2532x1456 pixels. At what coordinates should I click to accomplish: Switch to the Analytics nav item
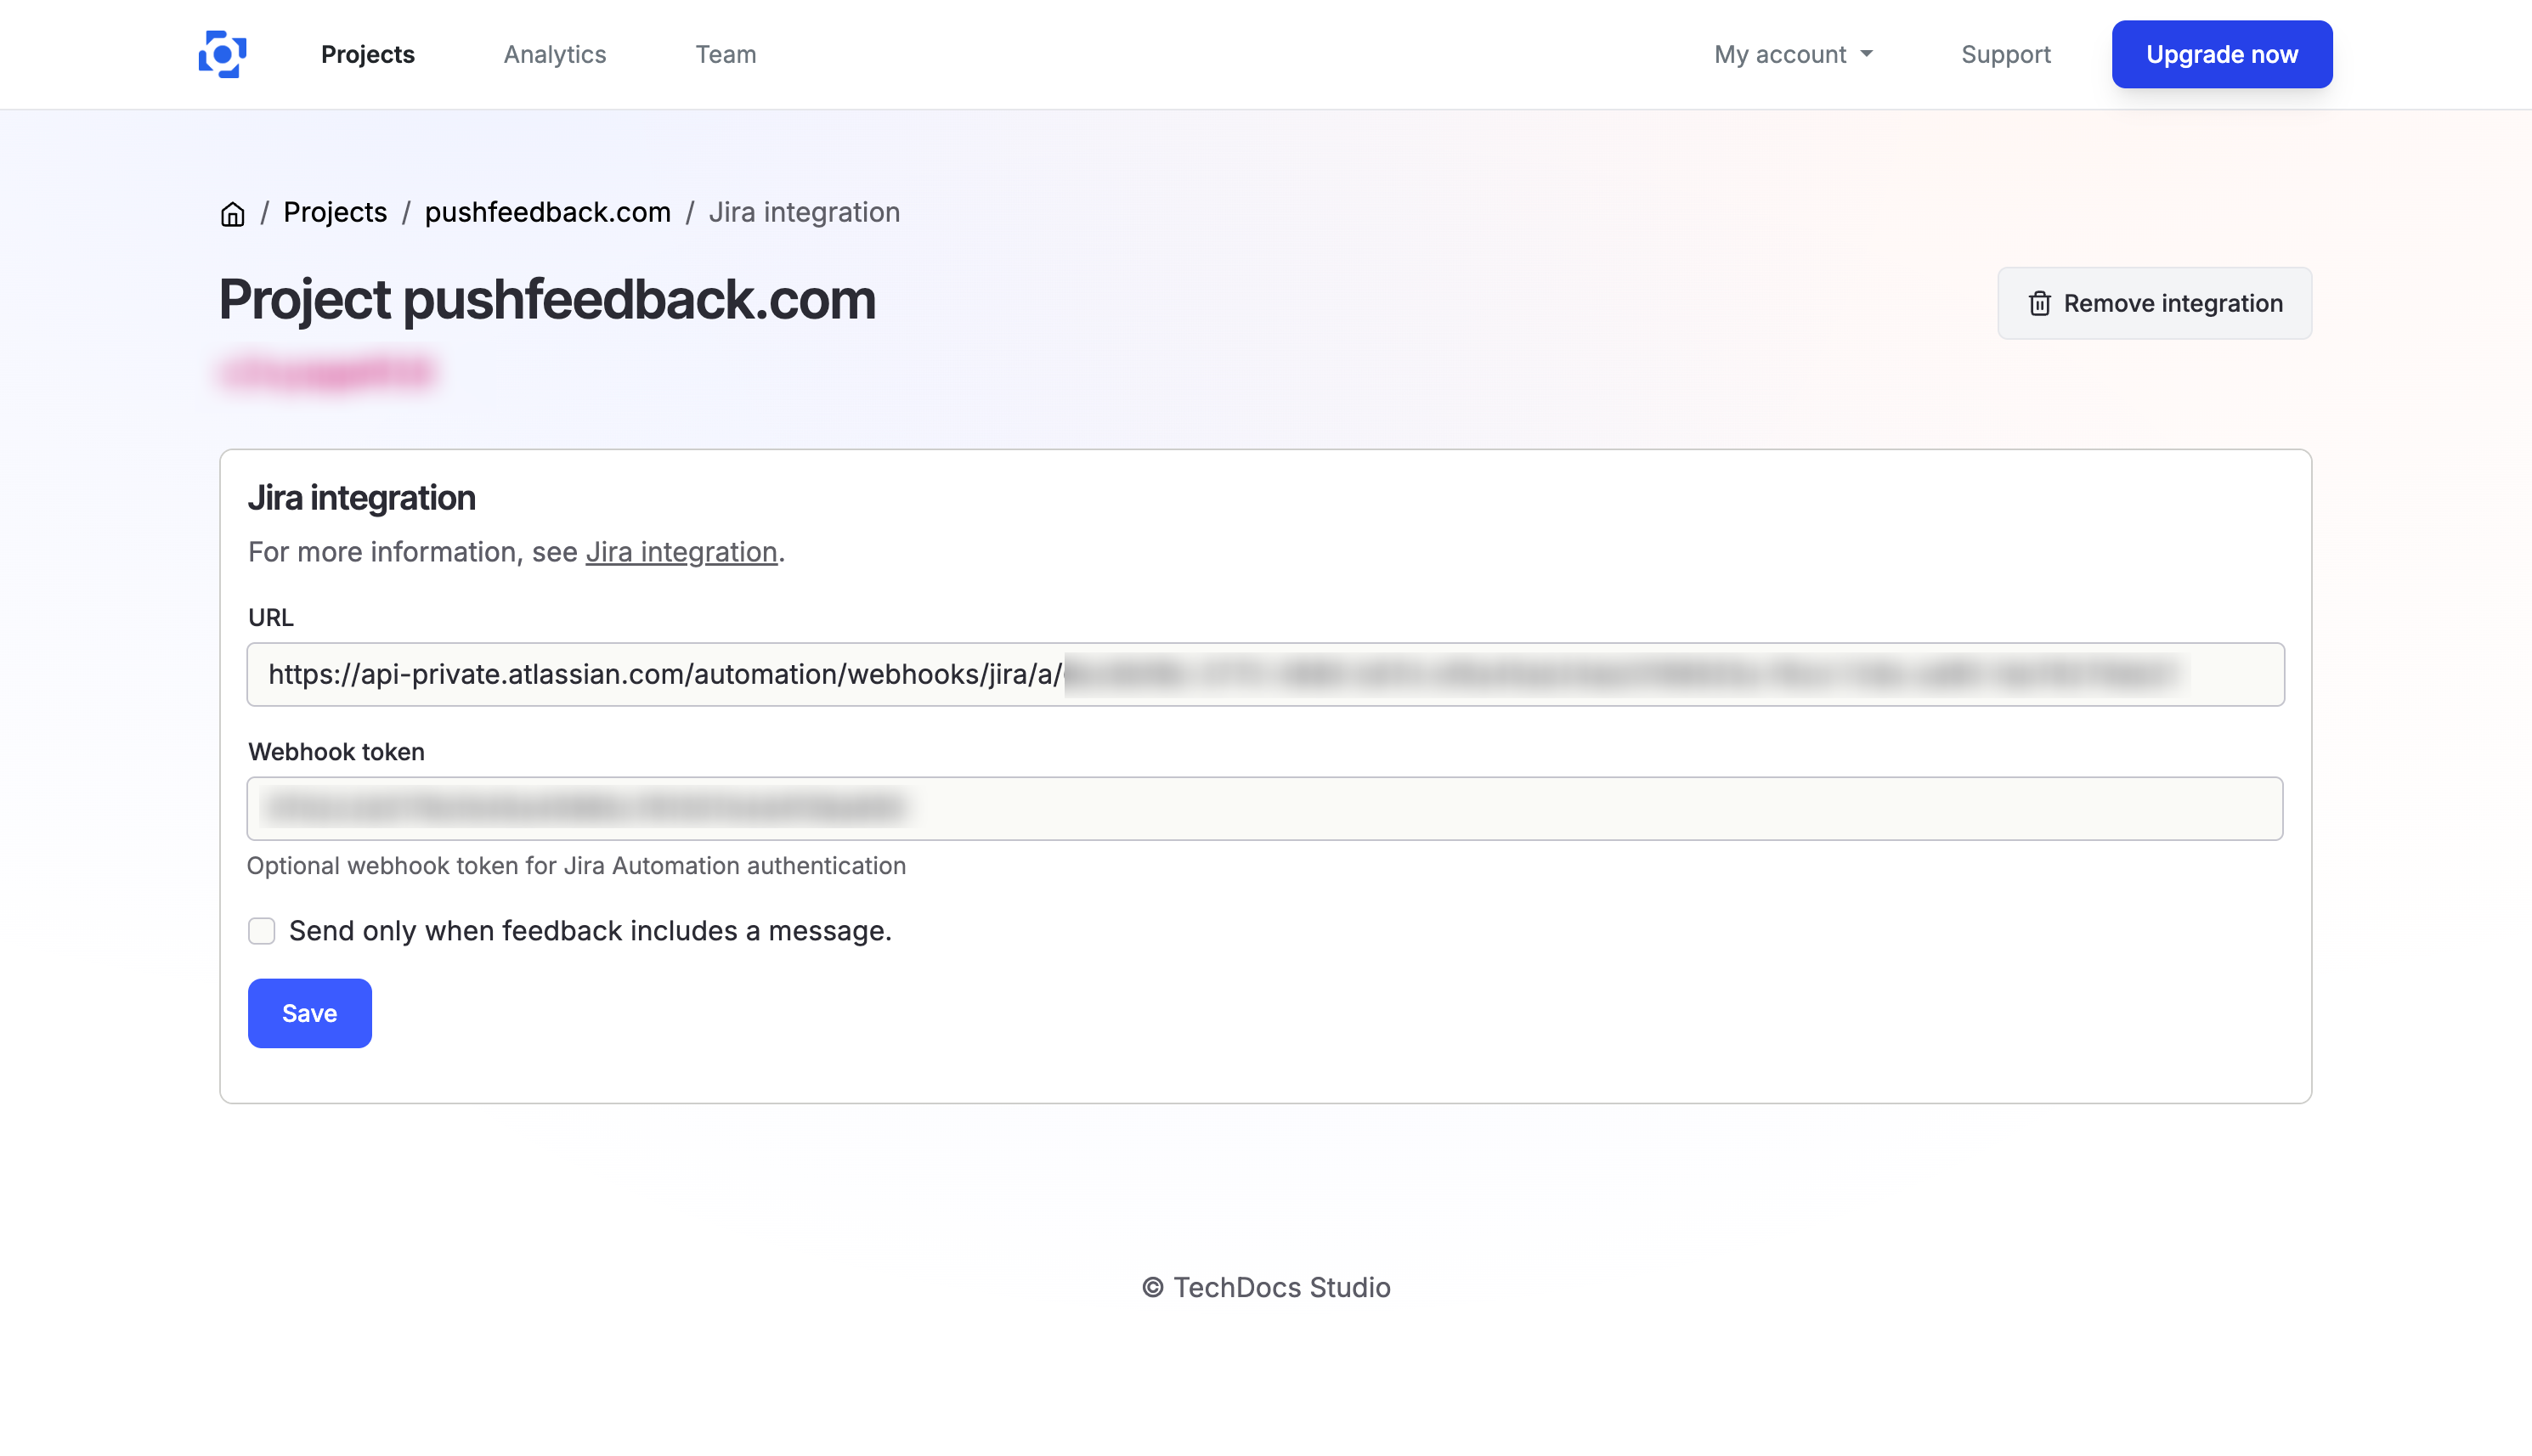click(x=555, y=54)
